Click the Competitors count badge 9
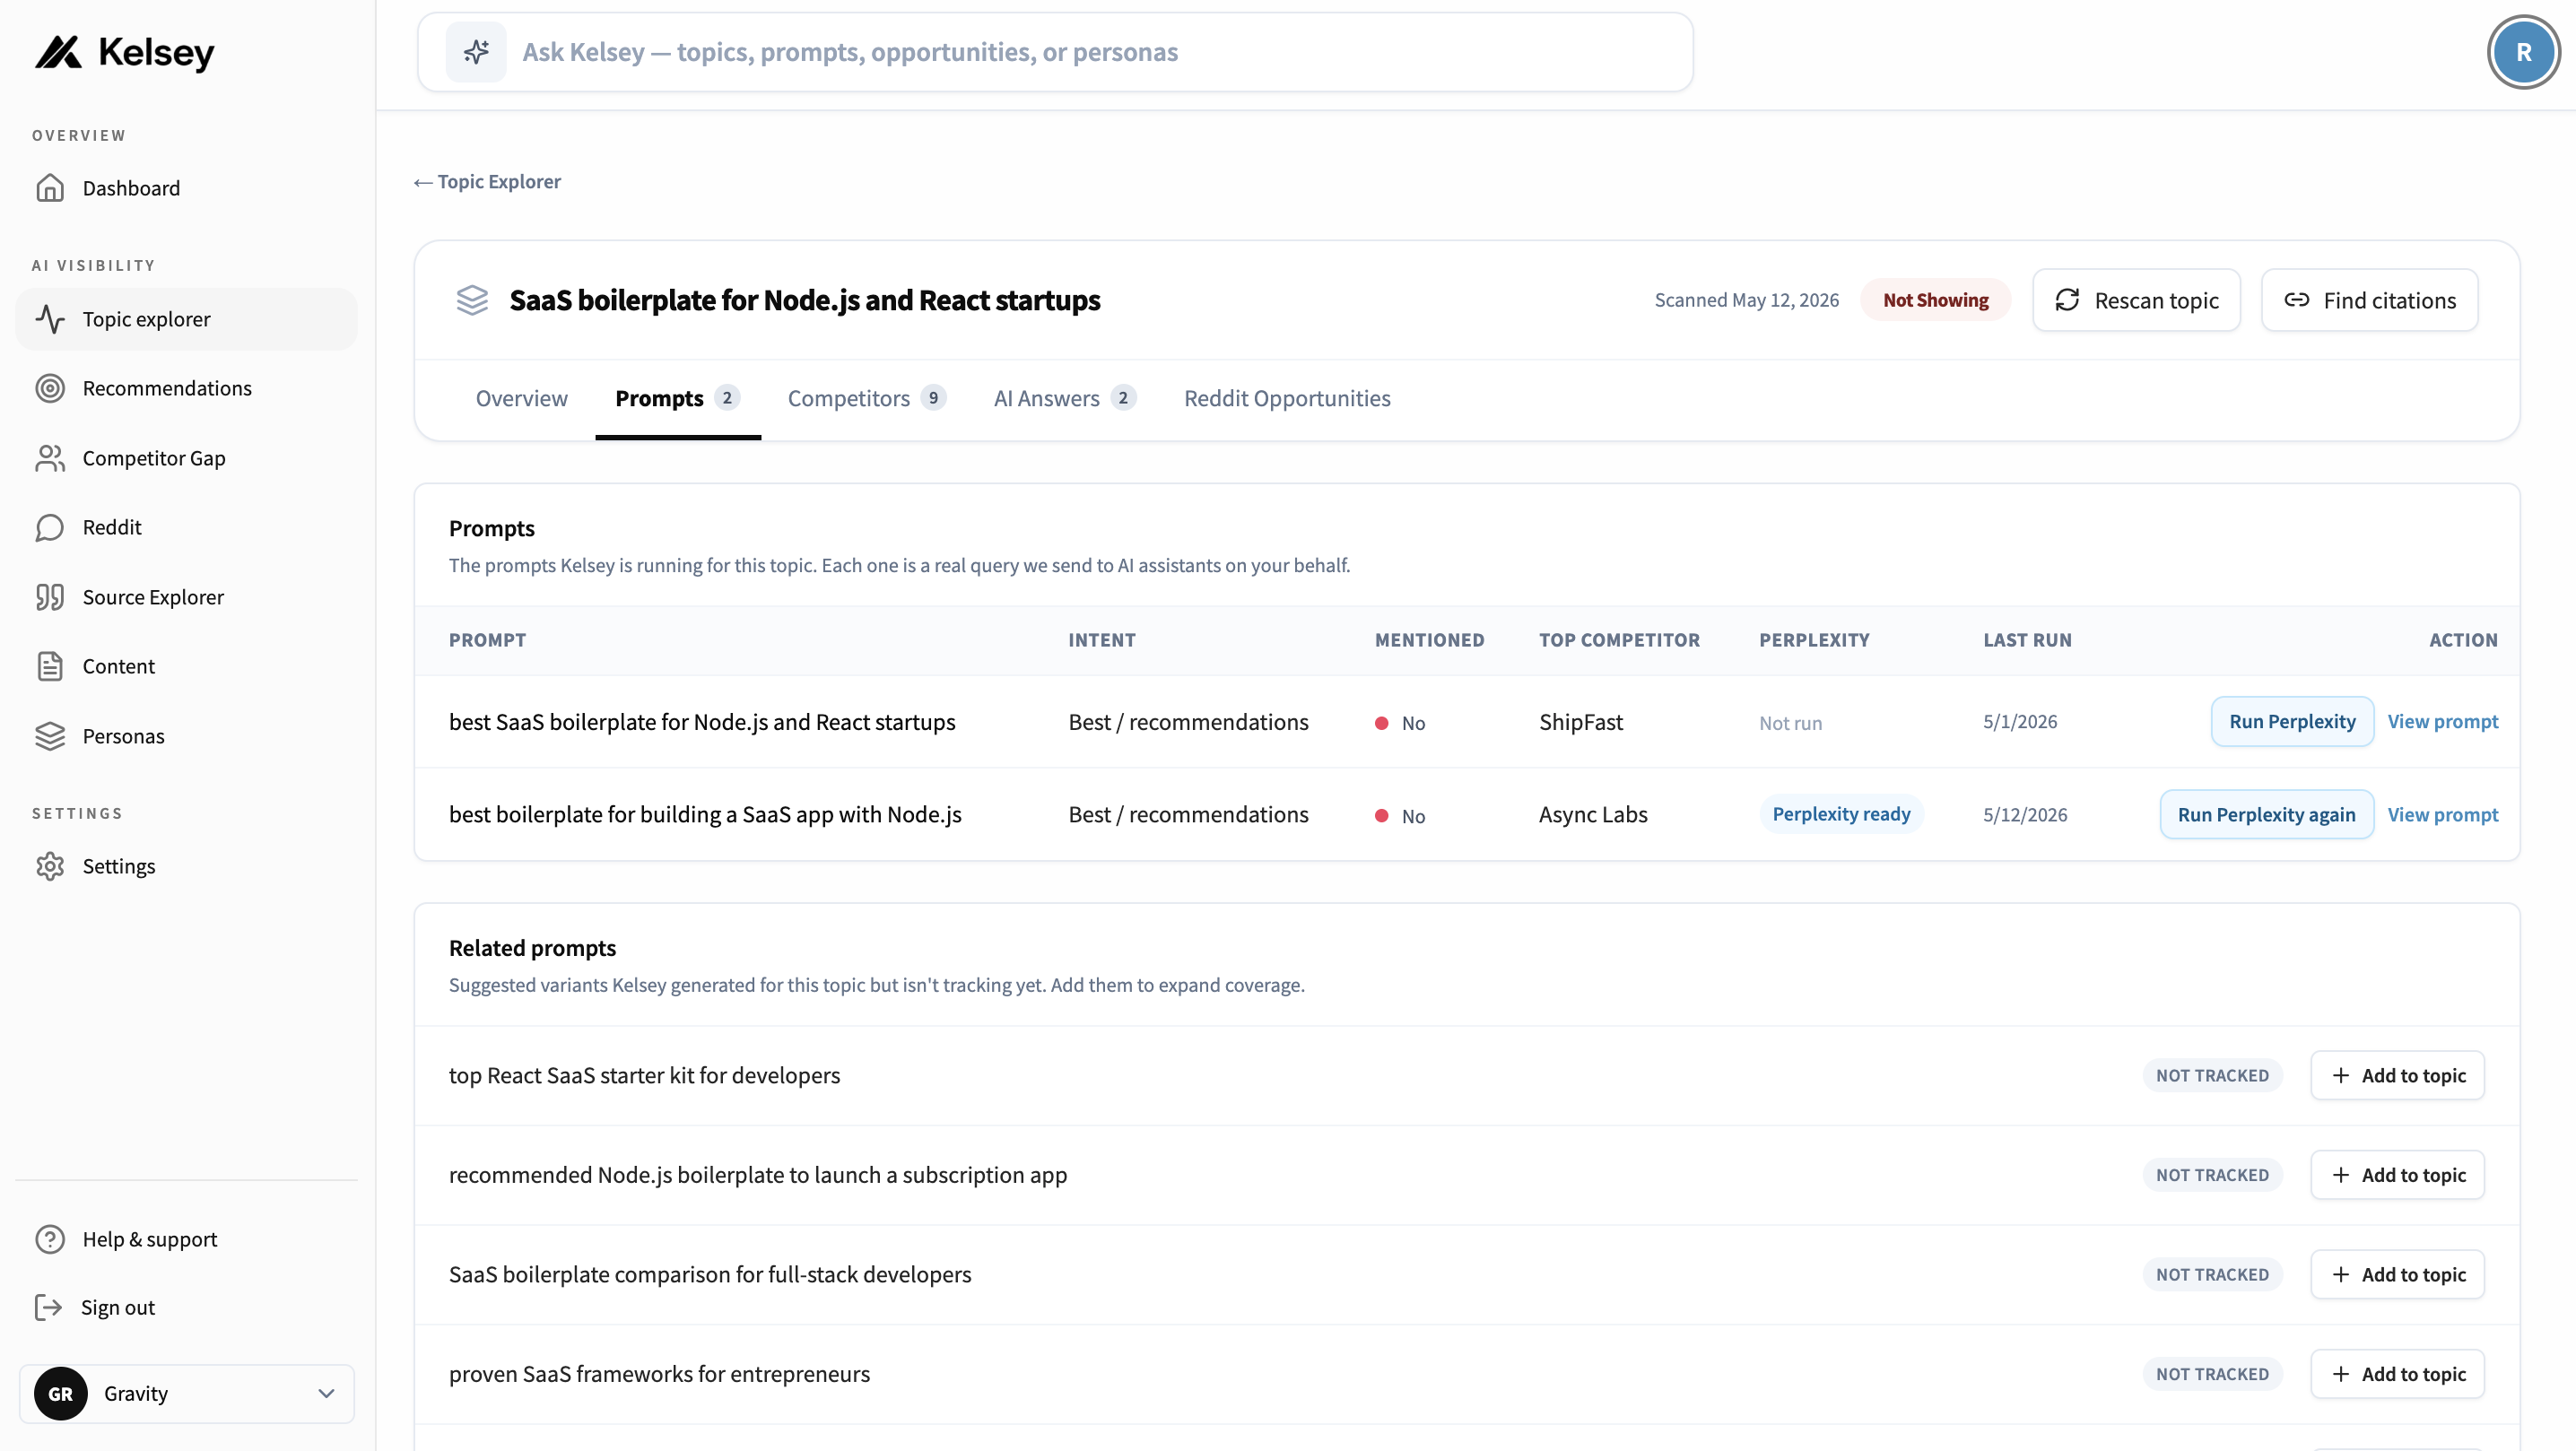 click(x=933, y=398)
